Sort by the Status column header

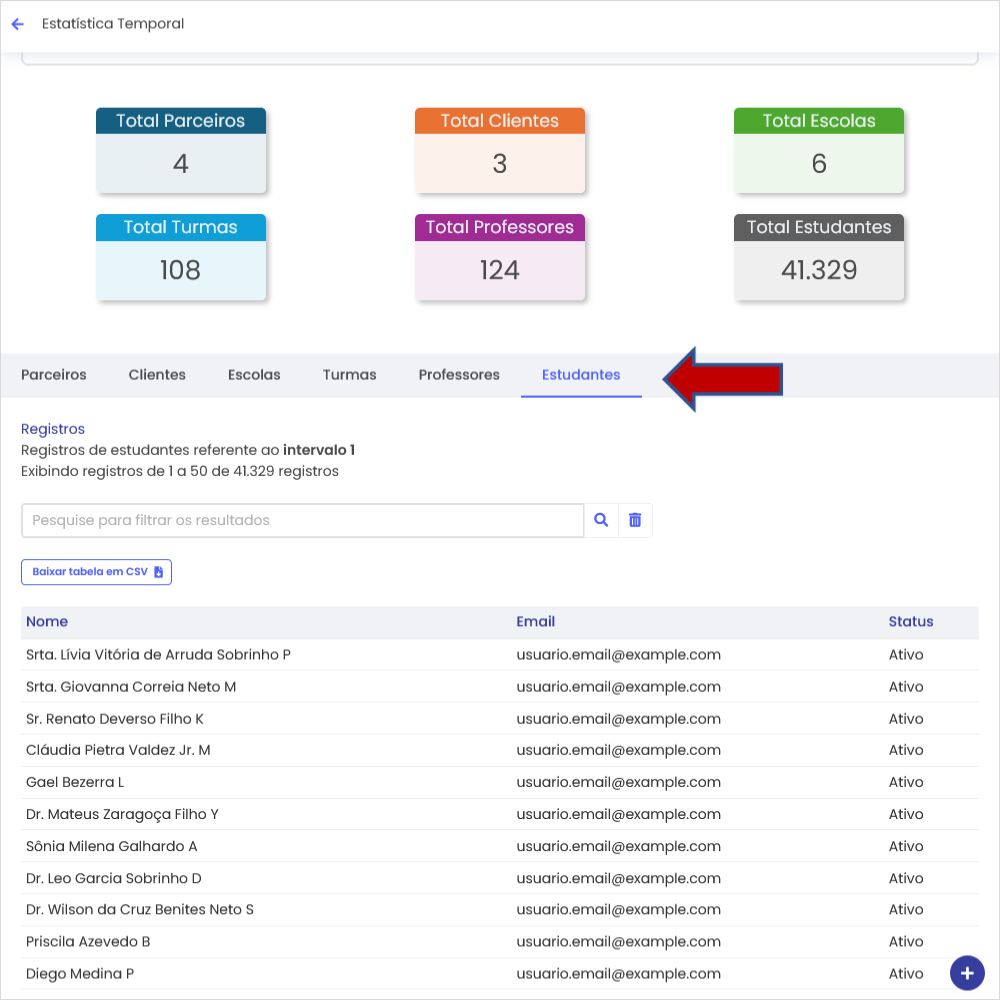[911, 622]
